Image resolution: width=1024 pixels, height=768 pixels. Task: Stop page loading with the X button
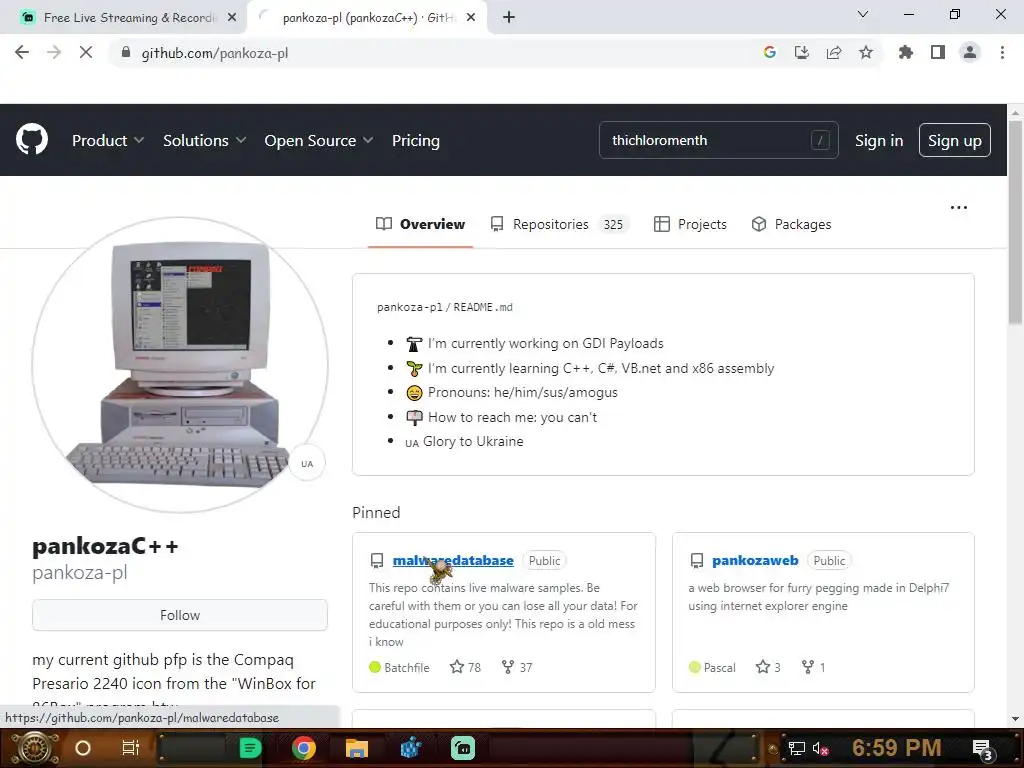pos(86,52)
